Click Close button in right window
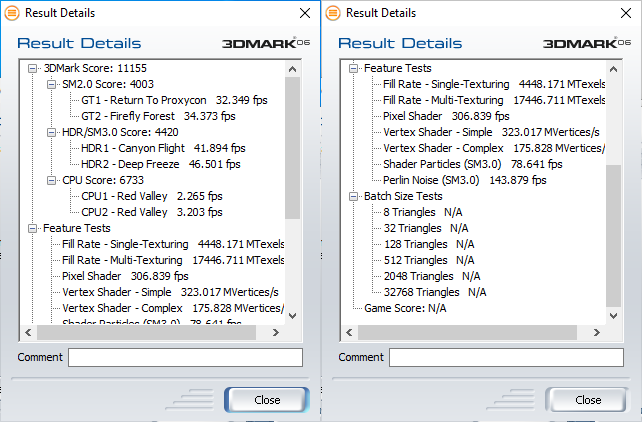Viewport: 642px width, 422px height. pyautogui.click(x=588, y=399)
